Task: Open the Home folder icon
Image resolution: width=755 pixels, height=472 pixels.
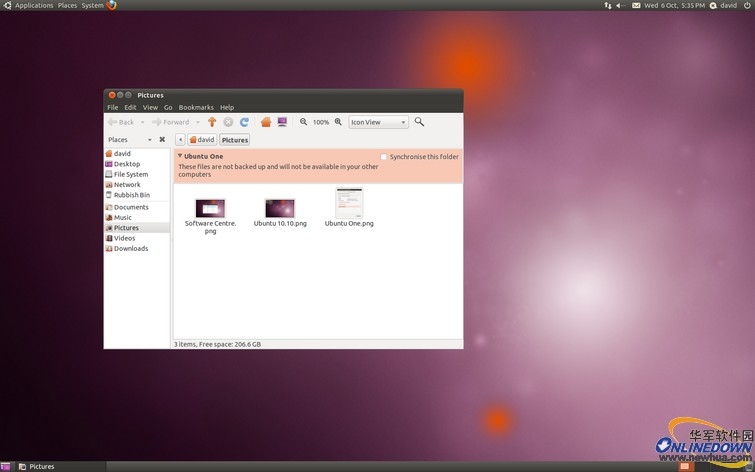Action: 266,122
